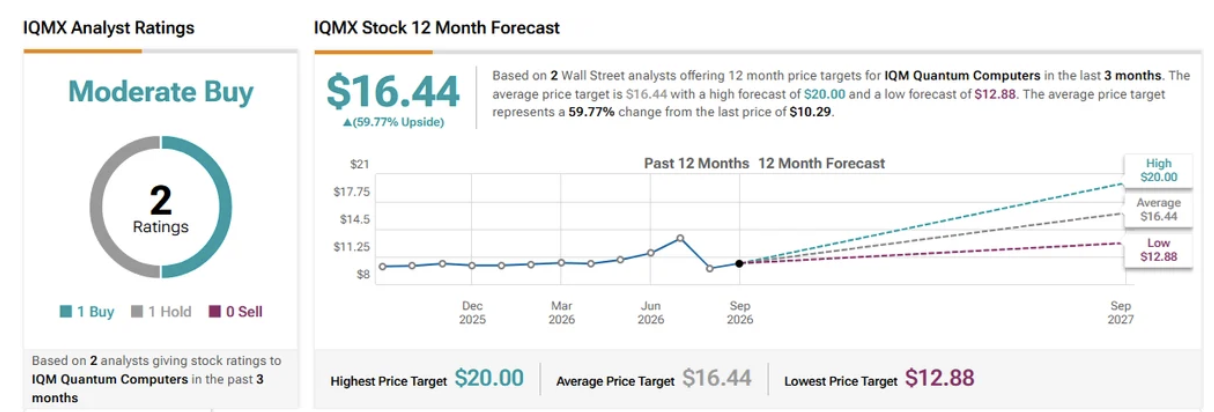The width and height of the screenshot is (1214, 412).
Task: Select the High $20.00 forecast label
Action: coord(1158,171)
